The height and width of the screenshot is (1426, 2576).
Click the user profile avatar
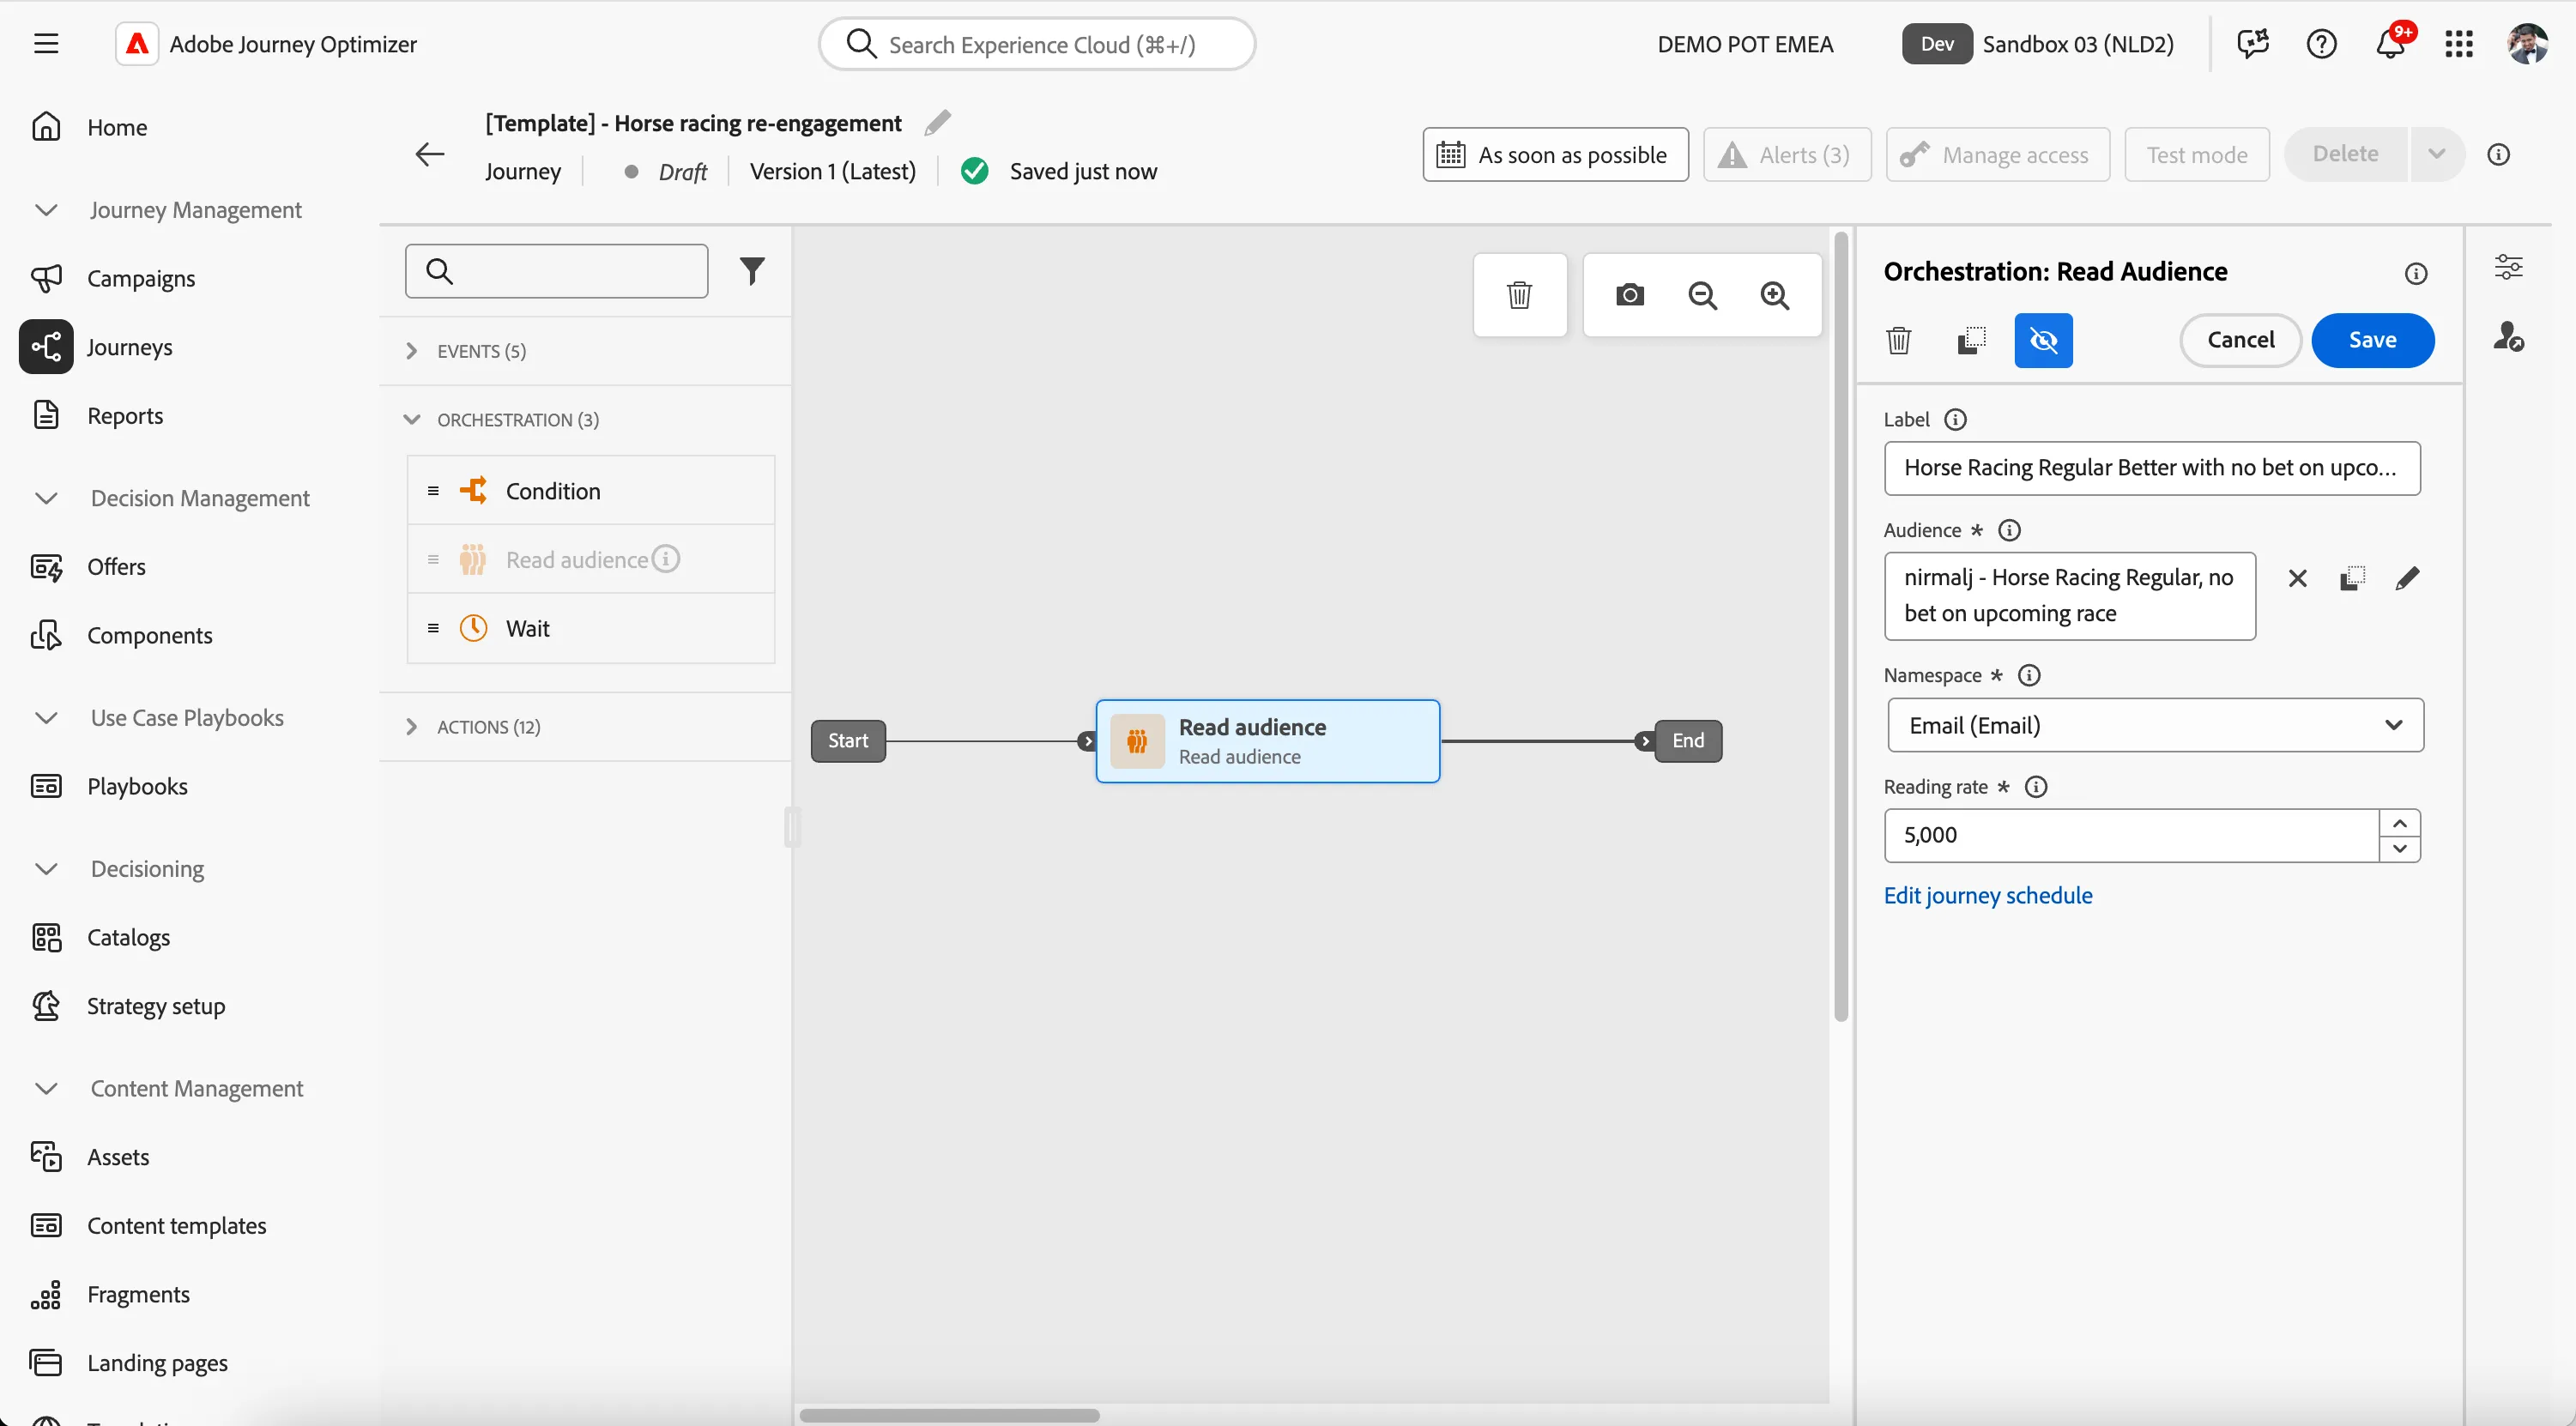click(x=2527, y=44)
